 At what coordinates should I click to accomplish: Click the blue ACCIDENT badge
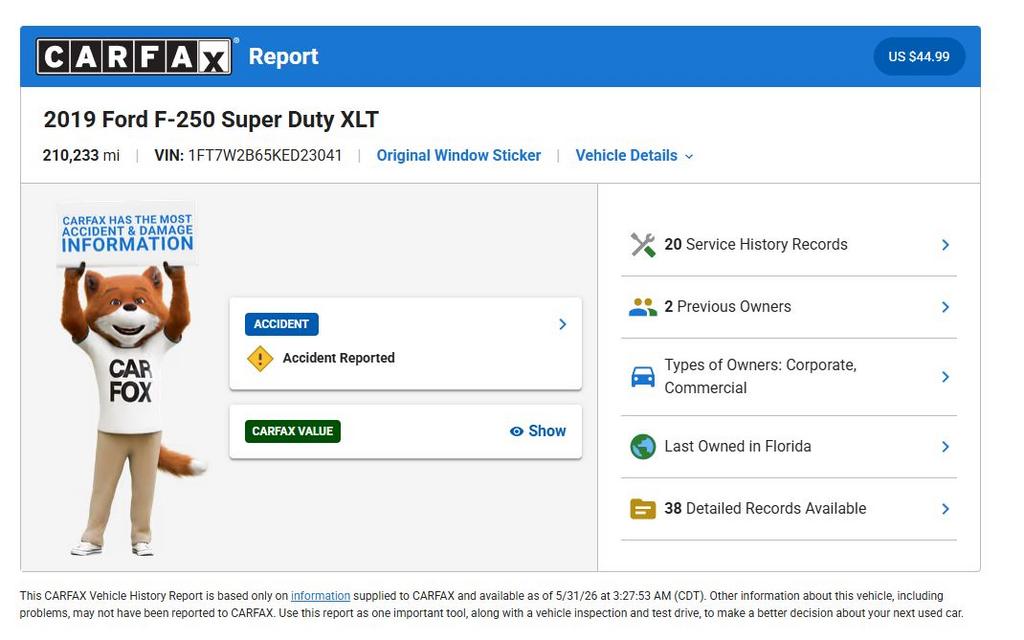click(281, 325)
